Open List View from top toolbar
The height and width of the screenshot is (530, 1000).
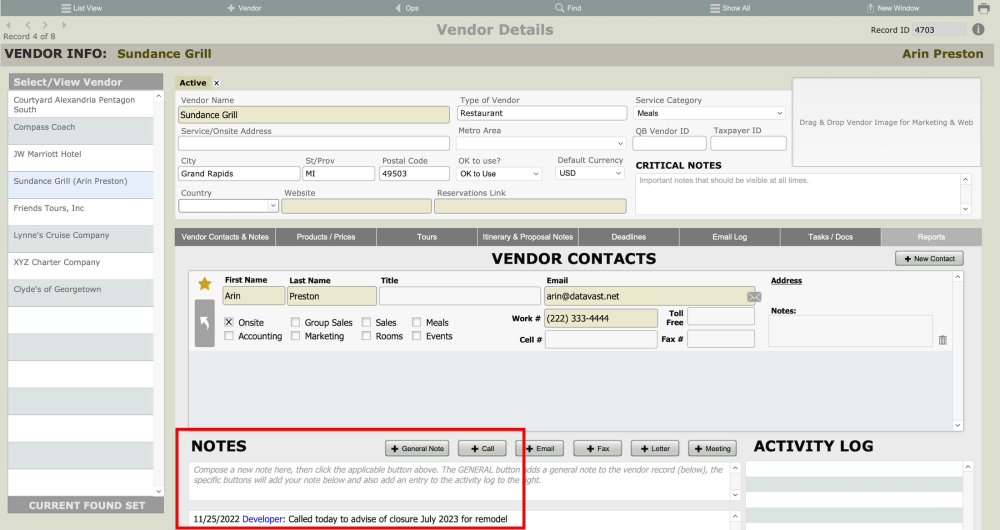(81, 8)
